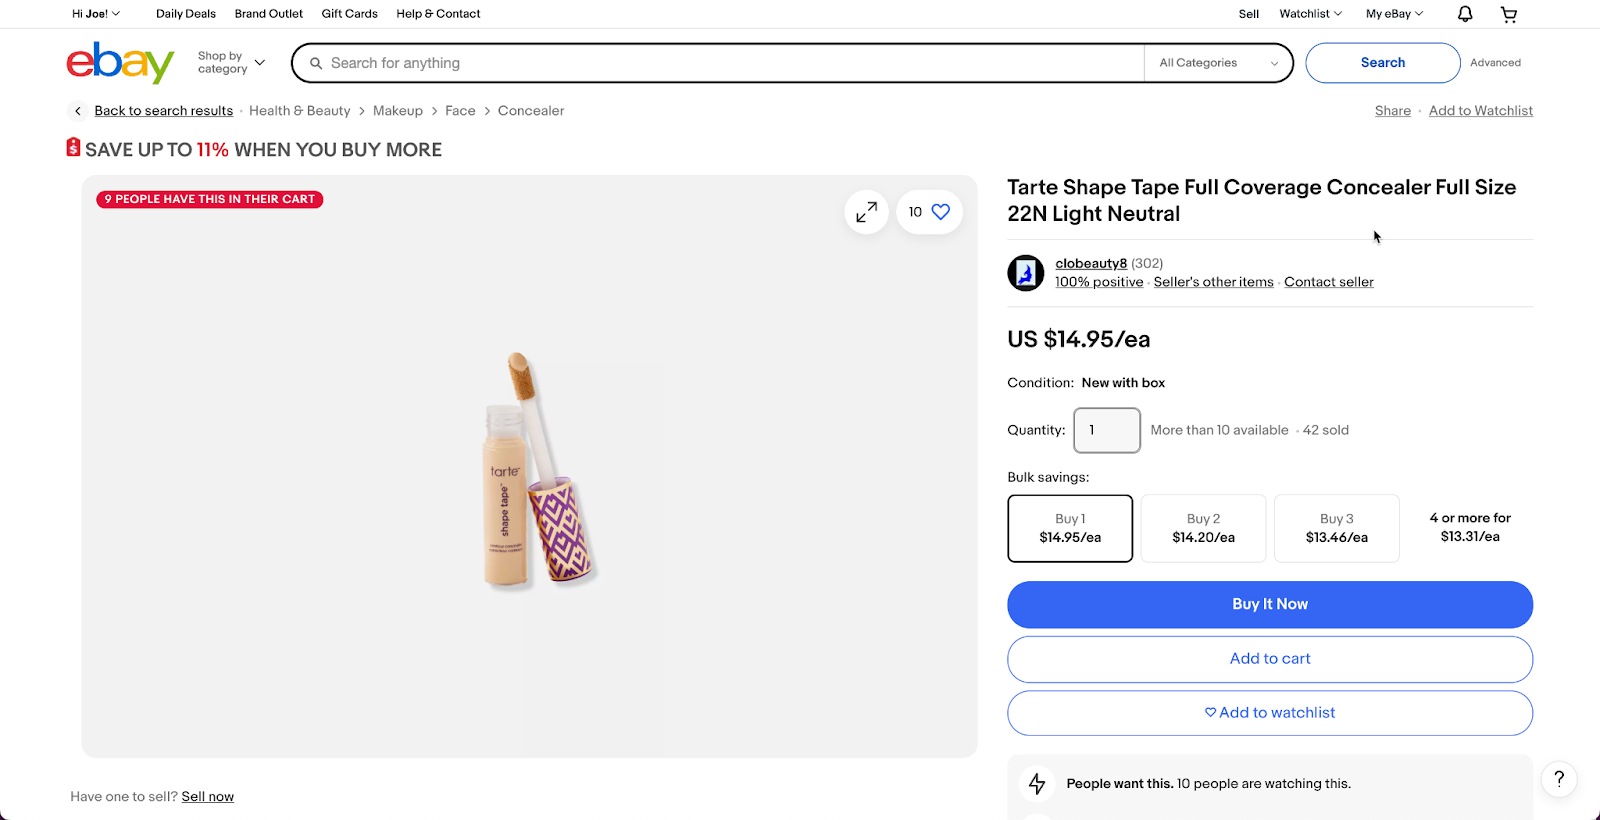Click the 42 sold text
The image size is (1600, 820).
tap(1326, 430)
